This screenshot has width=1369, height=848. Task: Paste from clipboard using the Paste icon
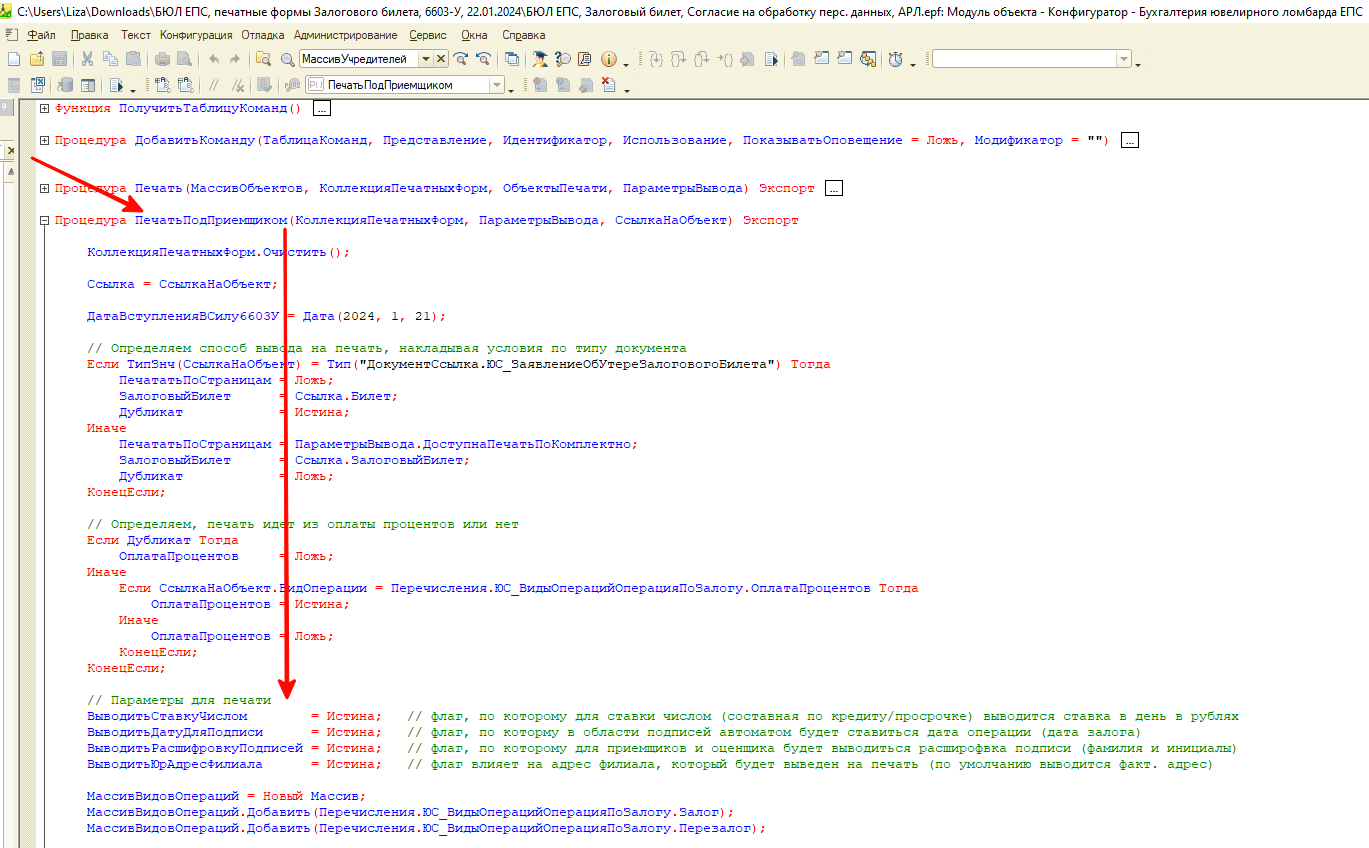pos(133,59)
